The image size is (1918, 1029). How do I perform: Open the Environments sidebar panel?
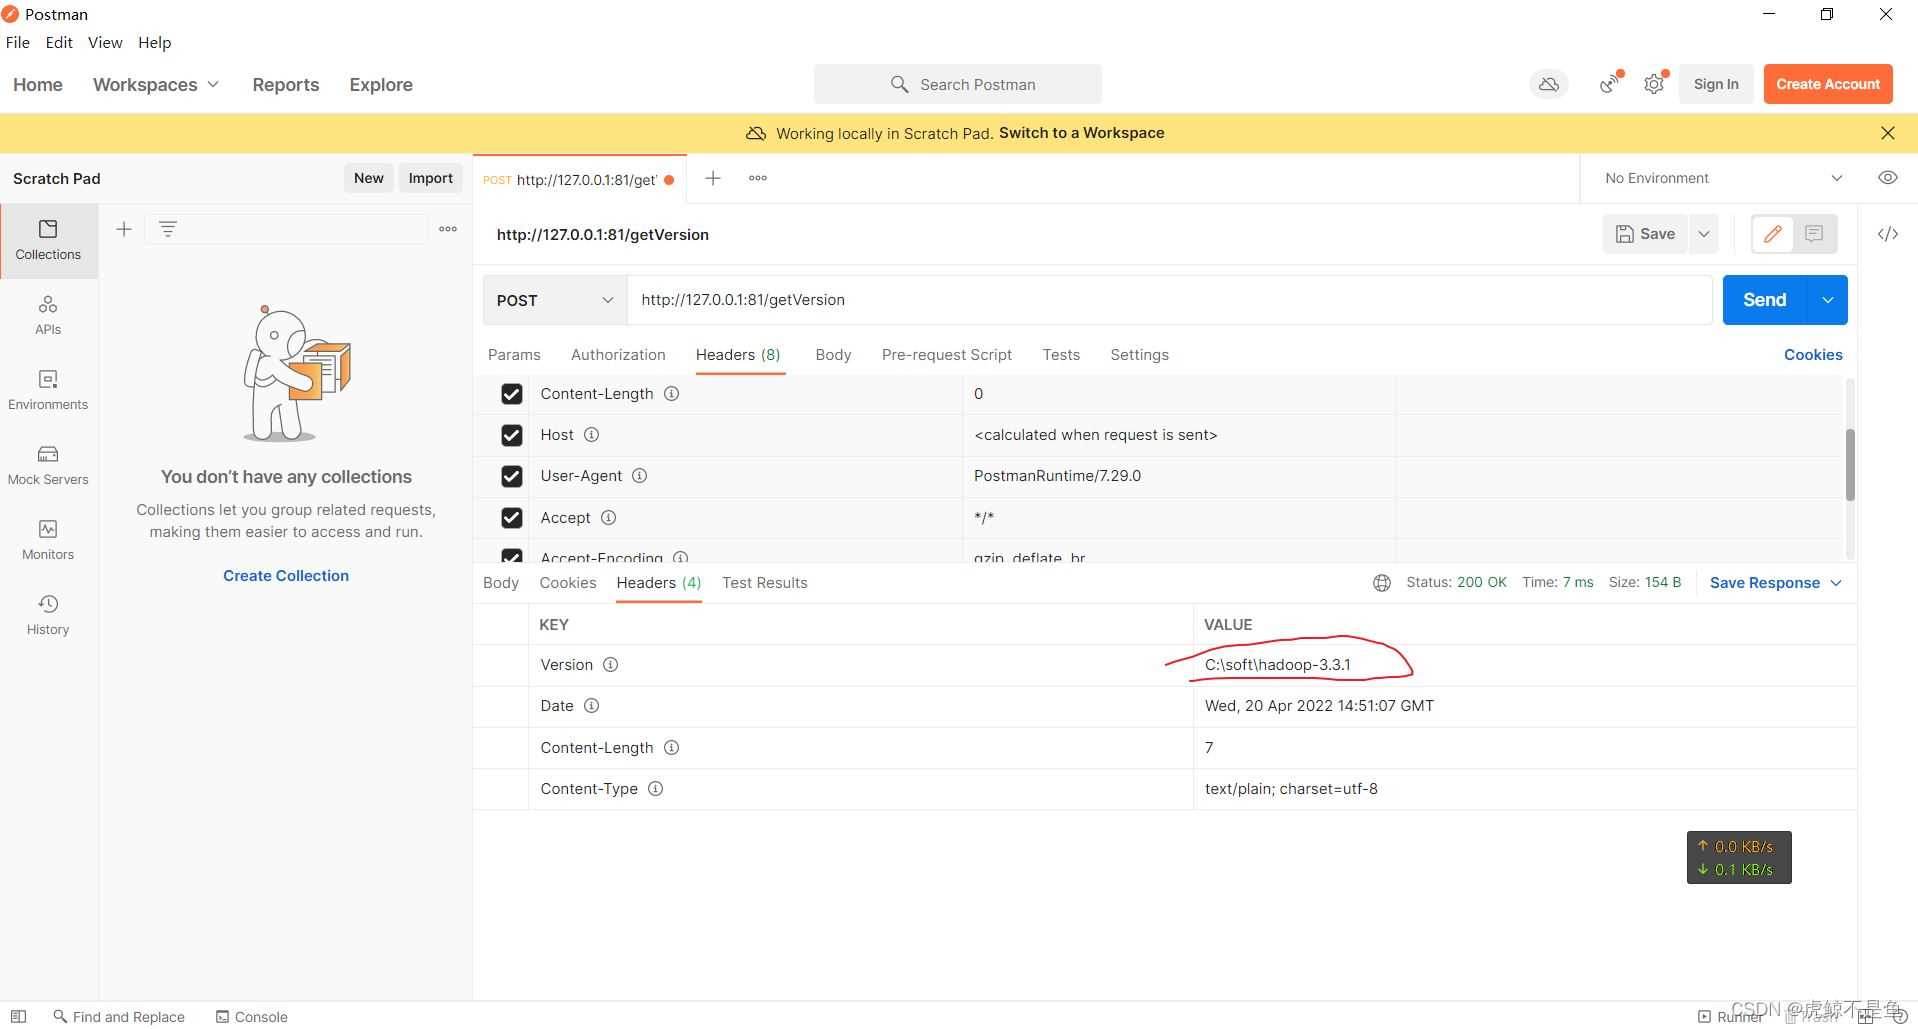tap(48, 390)
